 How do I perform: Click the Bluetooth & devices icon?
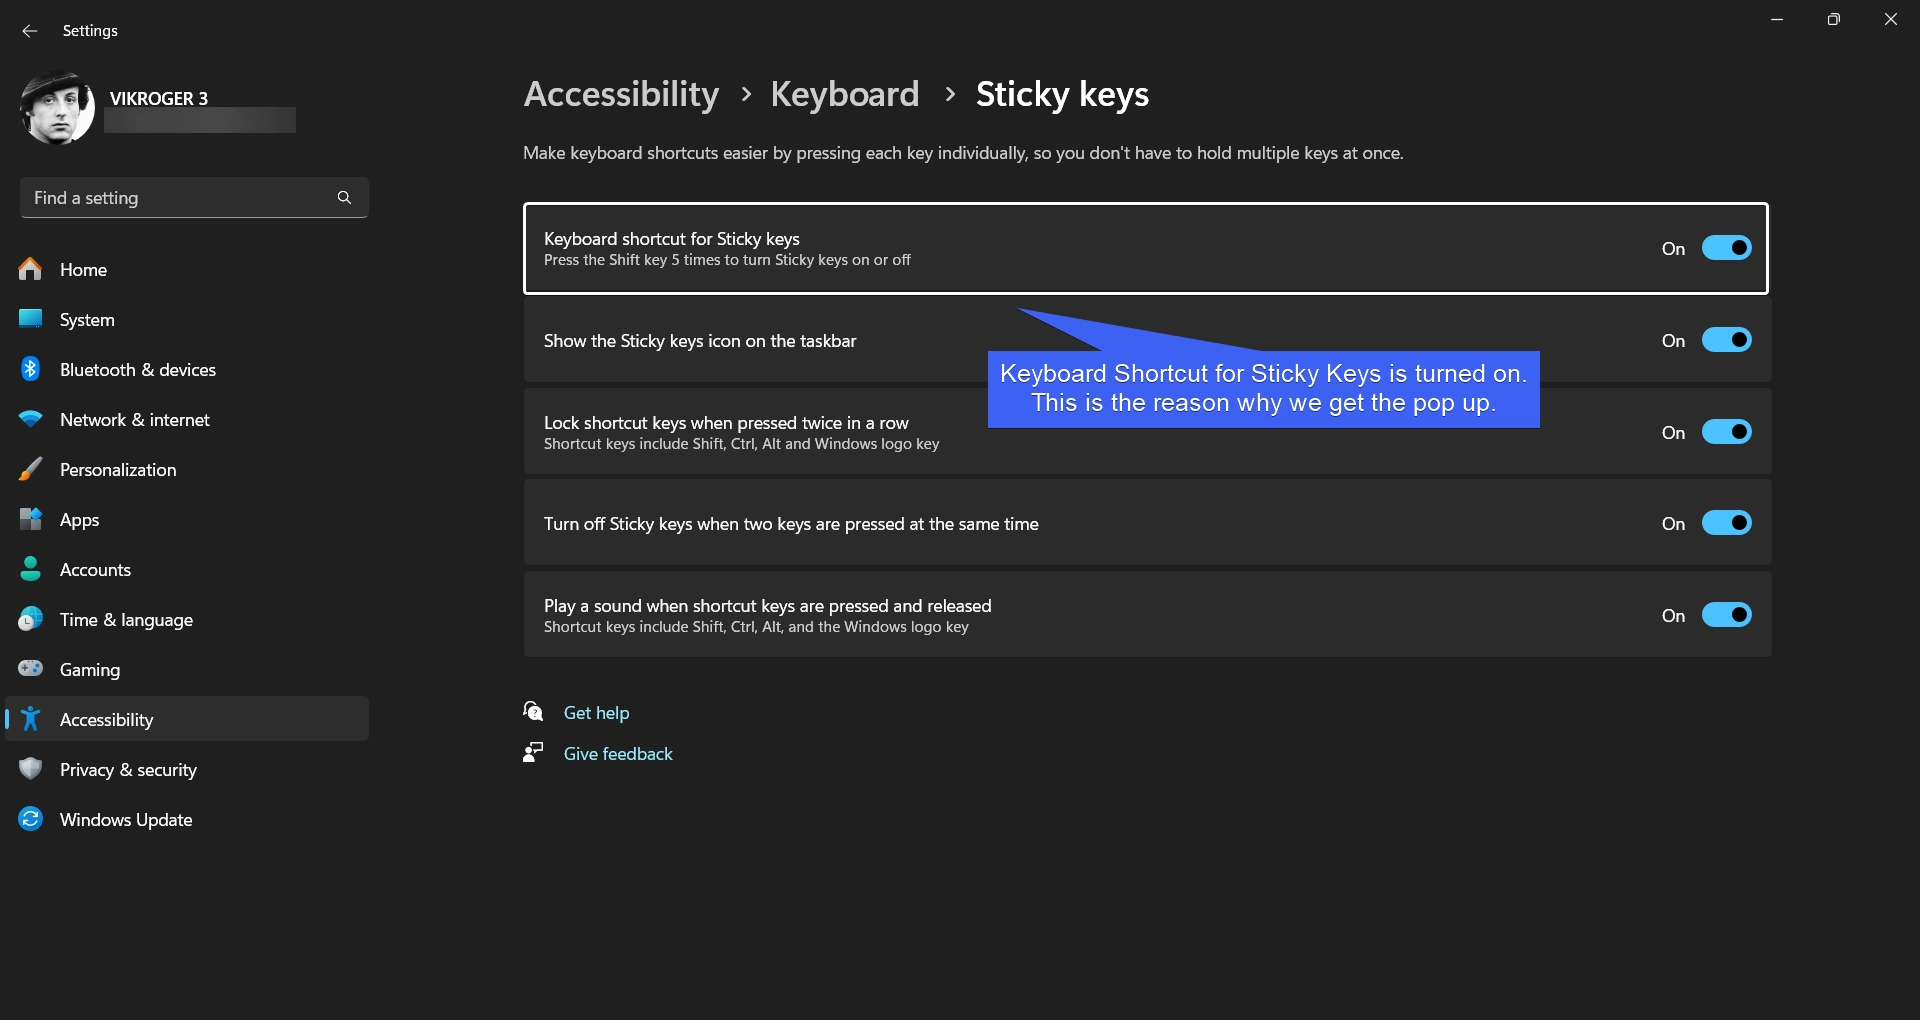[x=31, y=369]
